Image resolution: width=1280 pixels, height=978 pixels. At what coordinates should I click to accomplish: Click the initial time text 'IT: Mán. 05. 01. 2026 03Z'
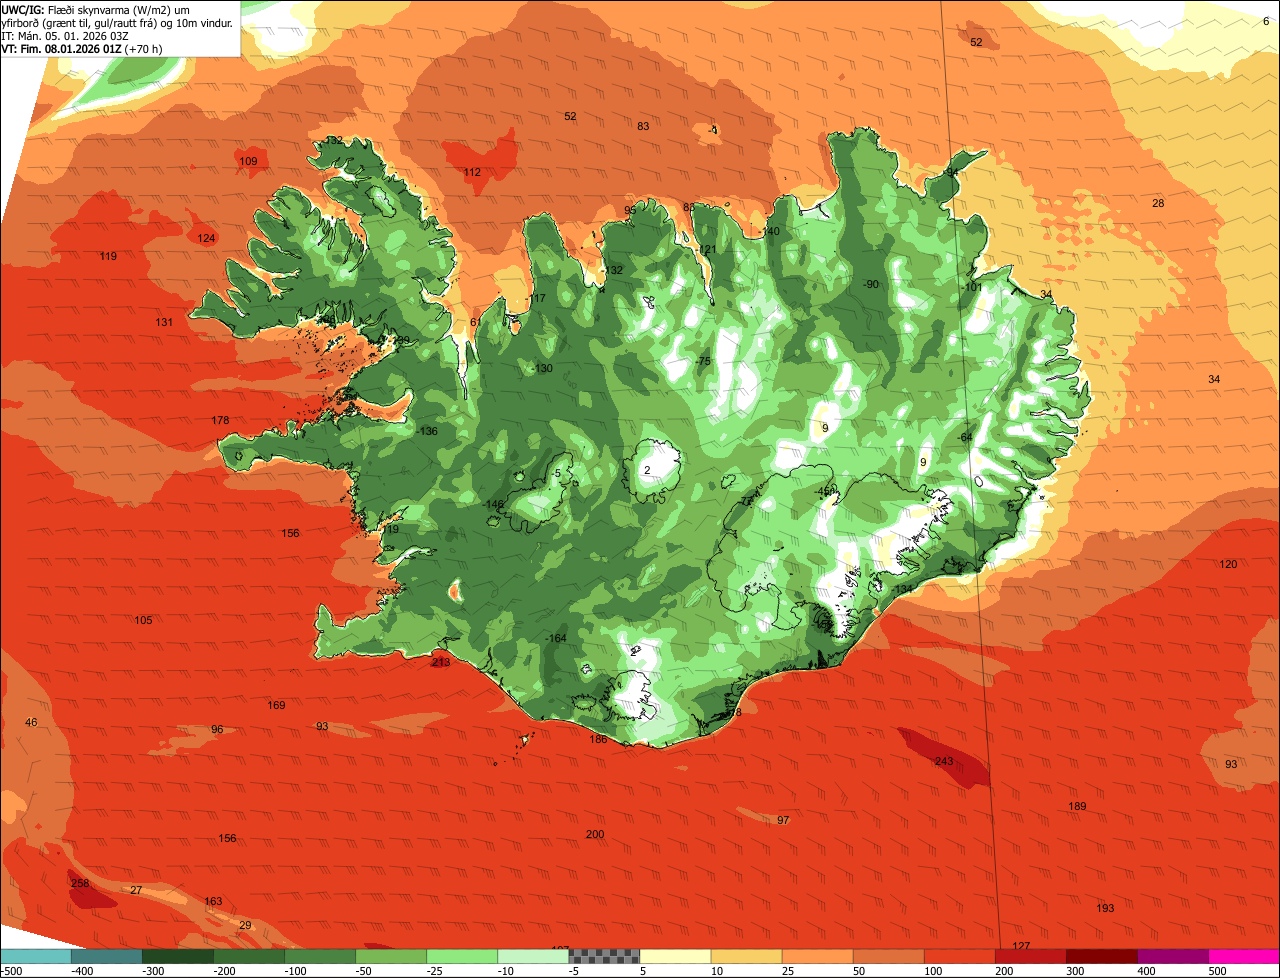[65, 35]
